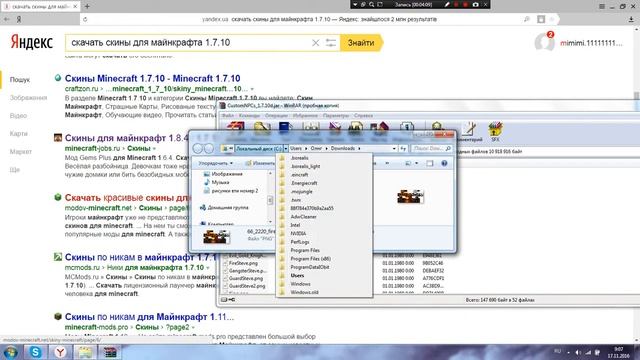
Task: Open WinRAR Избранное menu
Action: [305, 116]
